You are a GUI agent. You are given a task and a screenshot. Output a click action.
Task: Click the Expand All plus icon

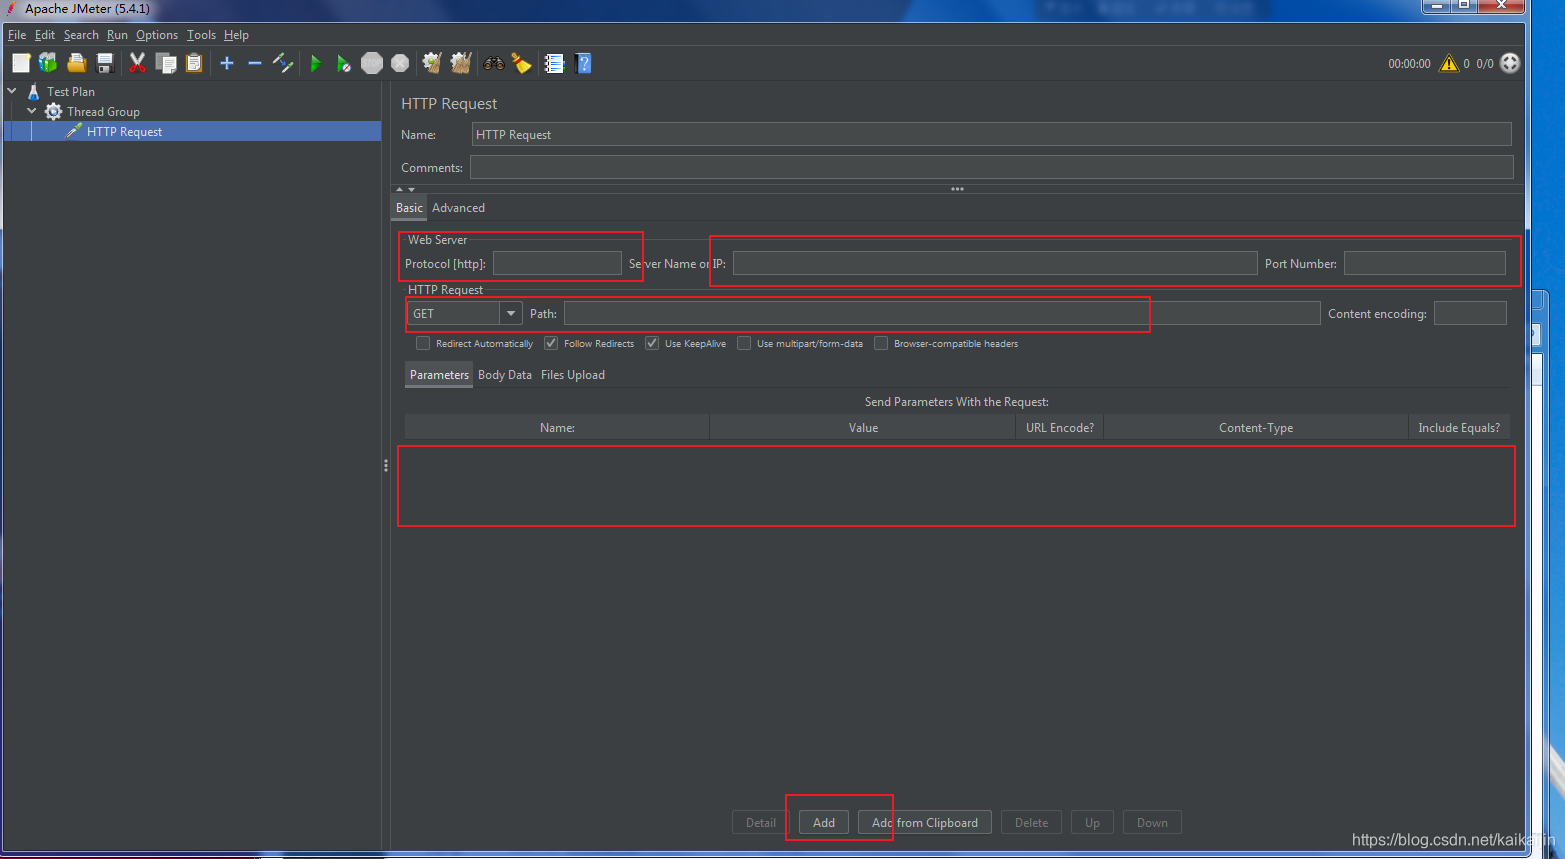(227, 63)
